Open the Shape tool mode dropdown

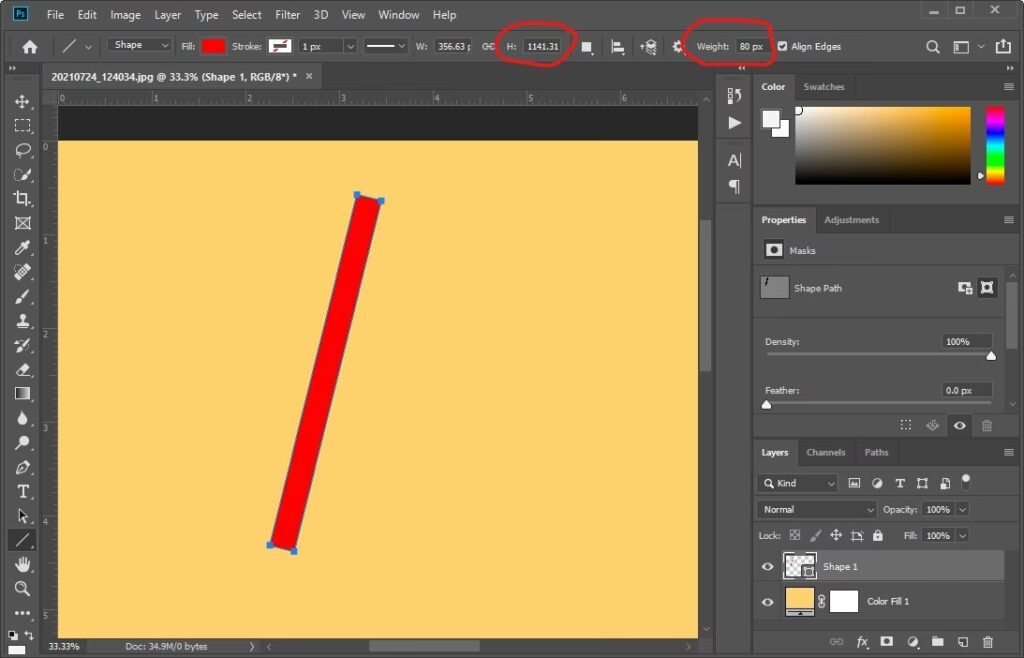coord(140,46)
